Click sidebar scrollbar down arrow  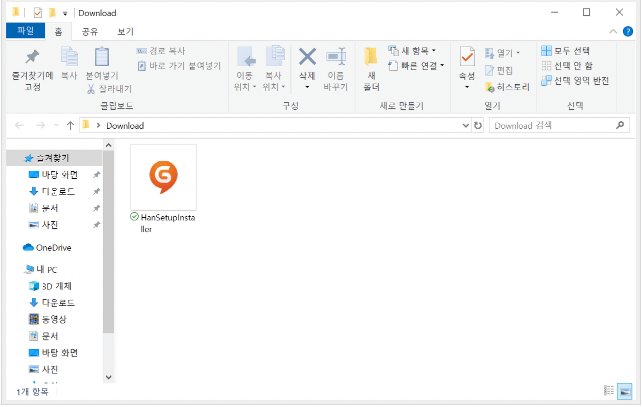click(x=109, y=377)
